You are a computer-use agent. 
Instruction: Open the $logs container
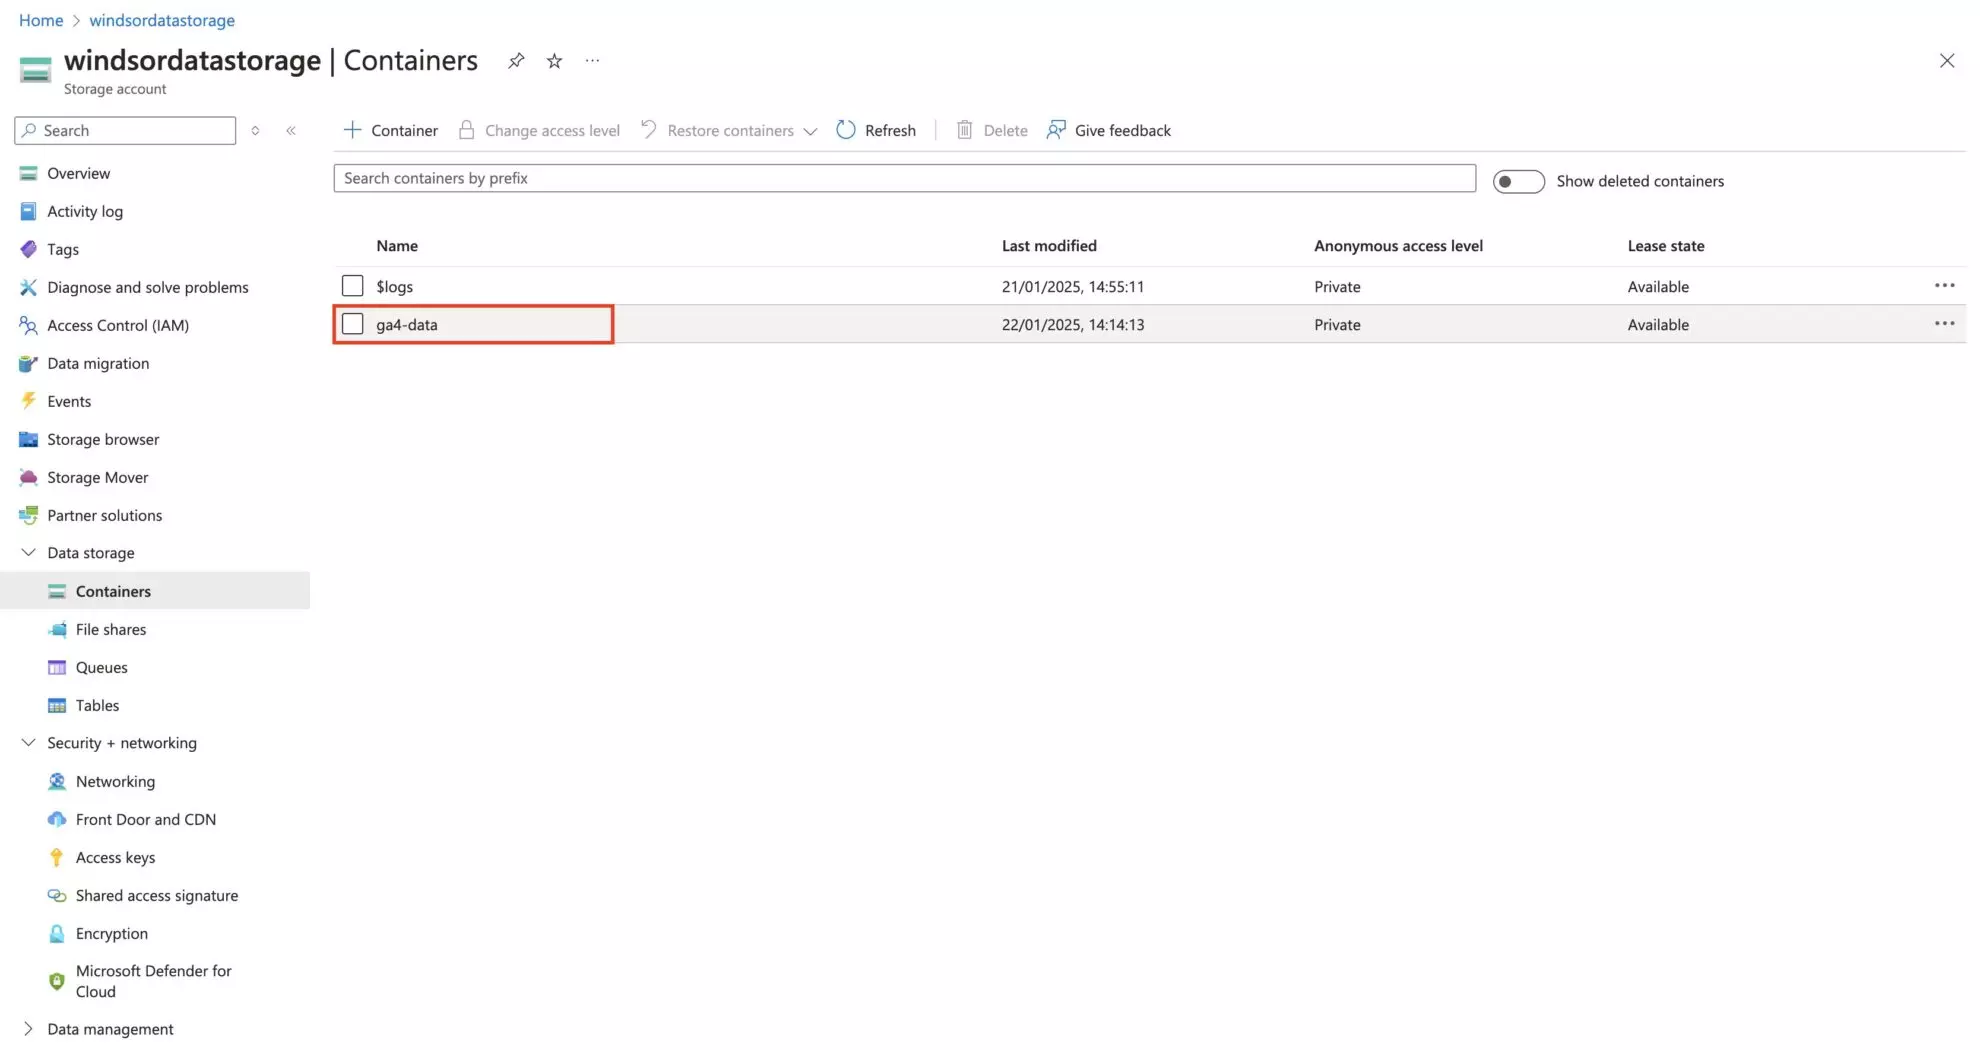(394, 286)
